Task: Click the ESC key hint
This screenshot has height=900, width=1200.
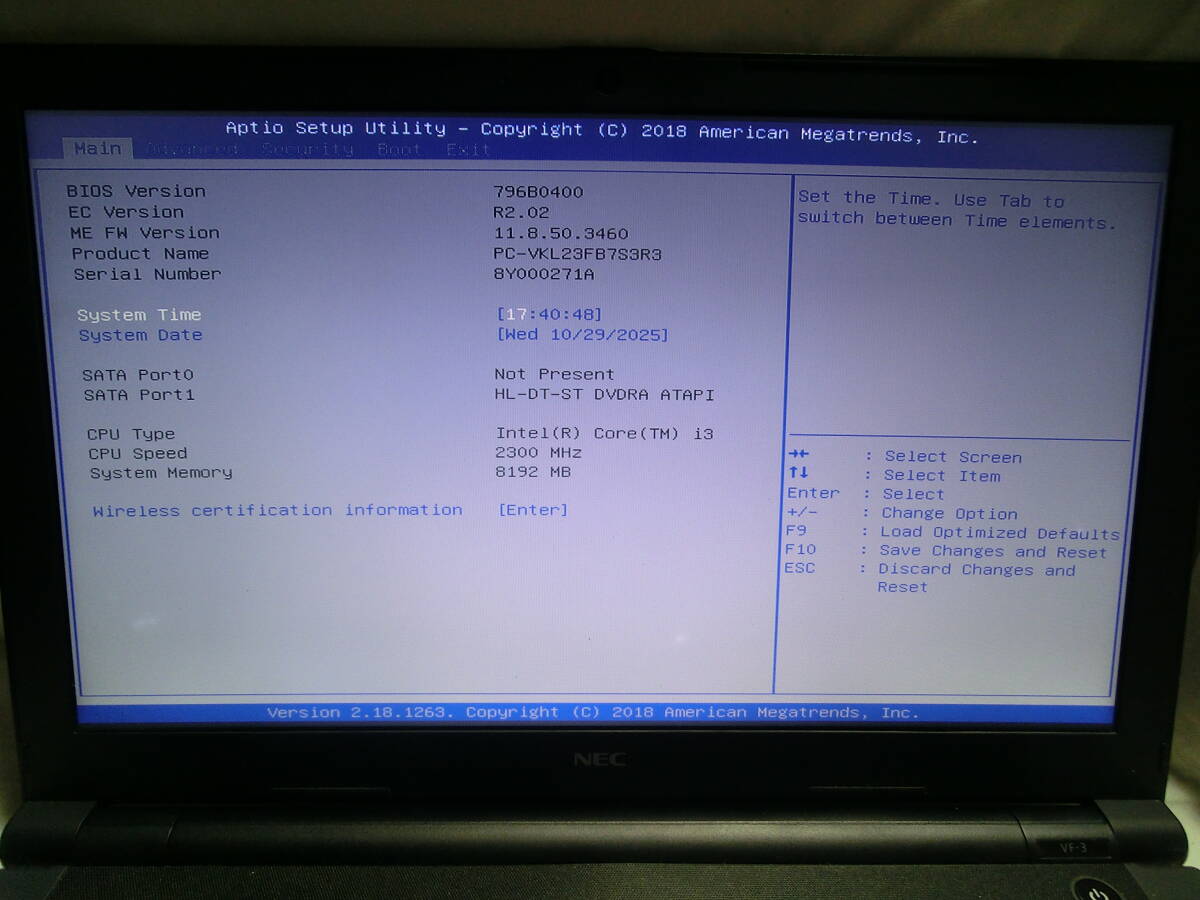Action: (799, 568)
